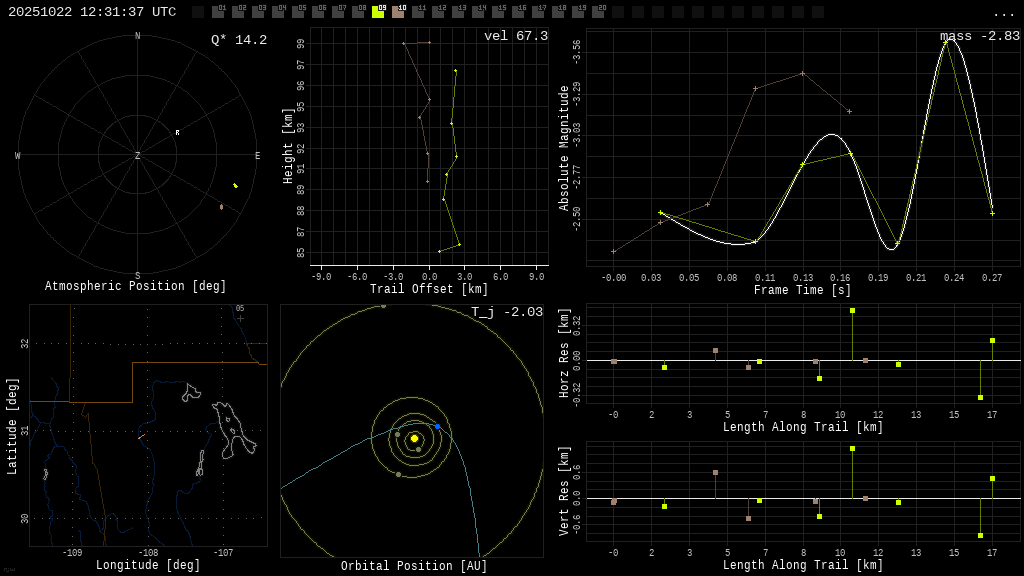Select station indicator 20 in top strip

pos(598,12)
